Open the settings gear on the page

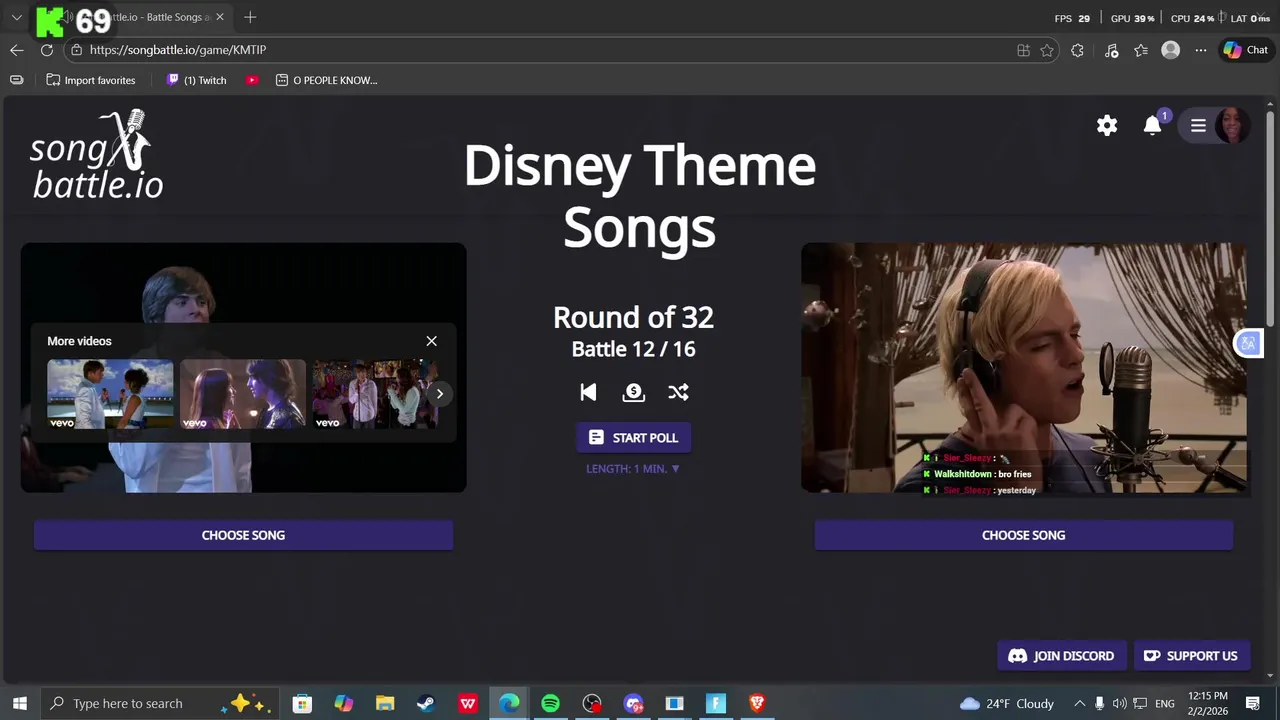click(1107, 125)
